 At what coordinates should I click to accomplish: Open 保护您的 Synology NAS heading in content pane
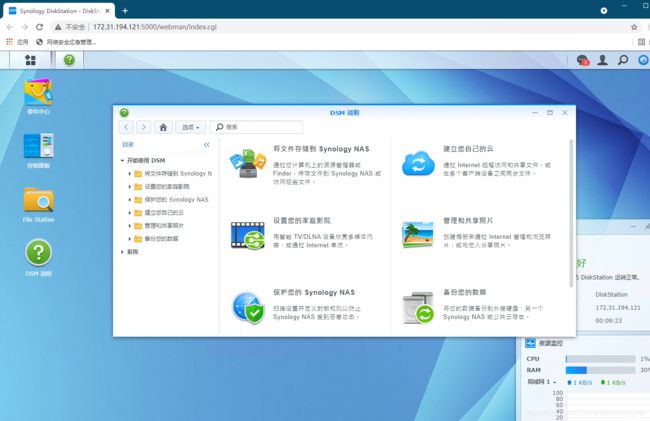click(314, 292)
